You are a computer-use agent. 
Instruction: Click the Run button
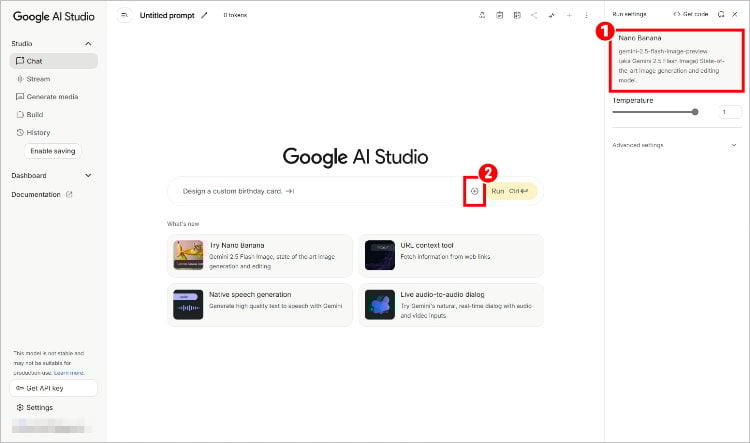pos(511,191)
